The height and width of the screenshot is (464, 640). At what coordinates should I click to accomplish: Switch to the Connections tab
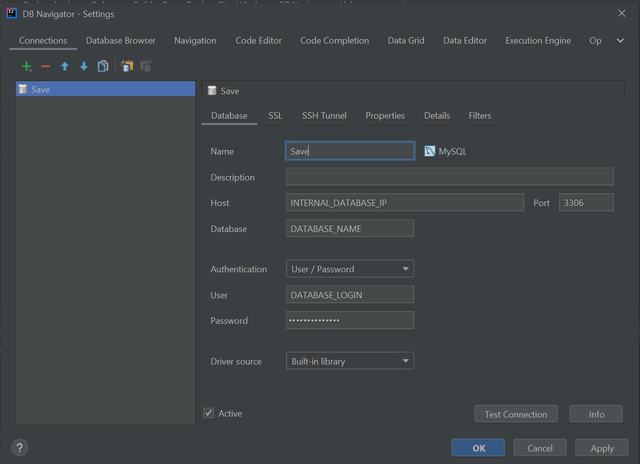coord(43,40)
